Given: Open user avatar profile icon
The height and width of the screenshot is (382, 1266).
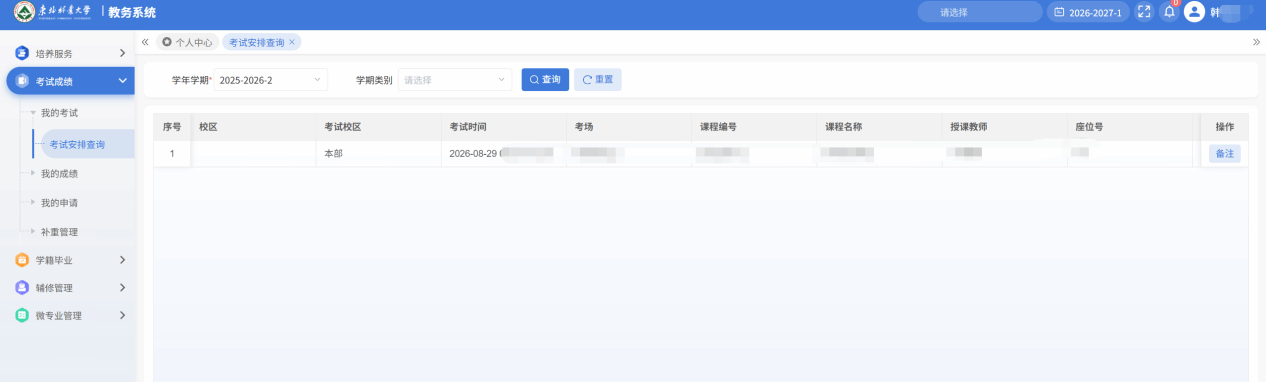Looking at the screenshot, I should click(1193, 13).
